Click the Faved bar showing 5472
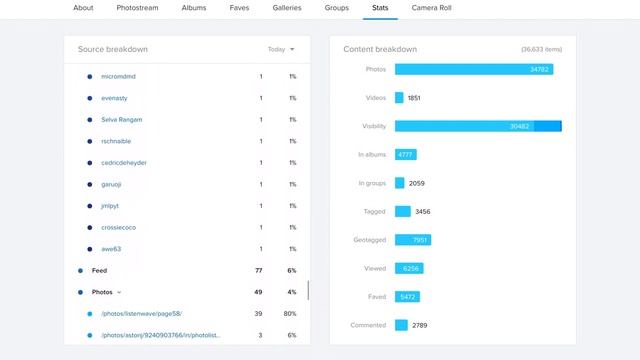The height and width of the screenshot is (360, 640). coord(407,297)
